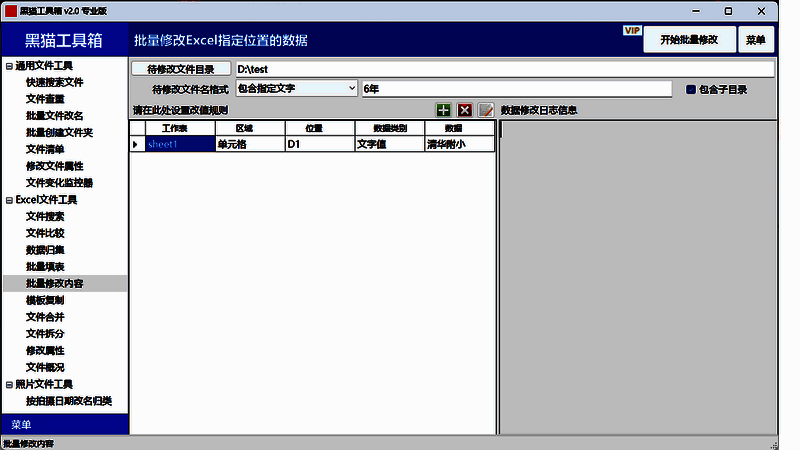Click the edit rule pencil icon

coord(486,110)
